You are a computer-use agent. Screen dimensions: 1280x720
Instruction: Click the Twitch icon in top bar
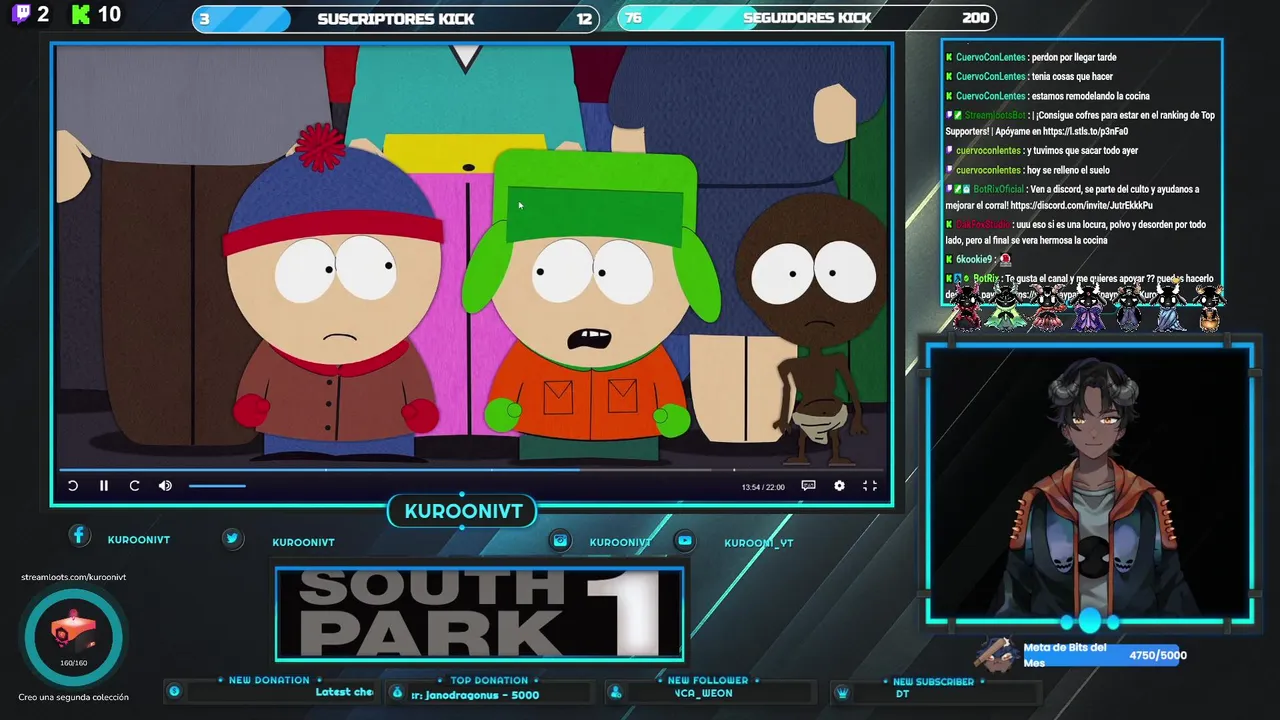20,15
